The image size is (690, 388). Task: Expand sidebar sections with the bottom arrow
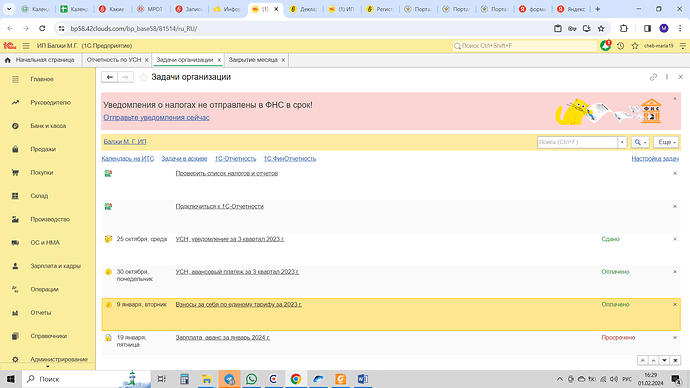point(48,366)
